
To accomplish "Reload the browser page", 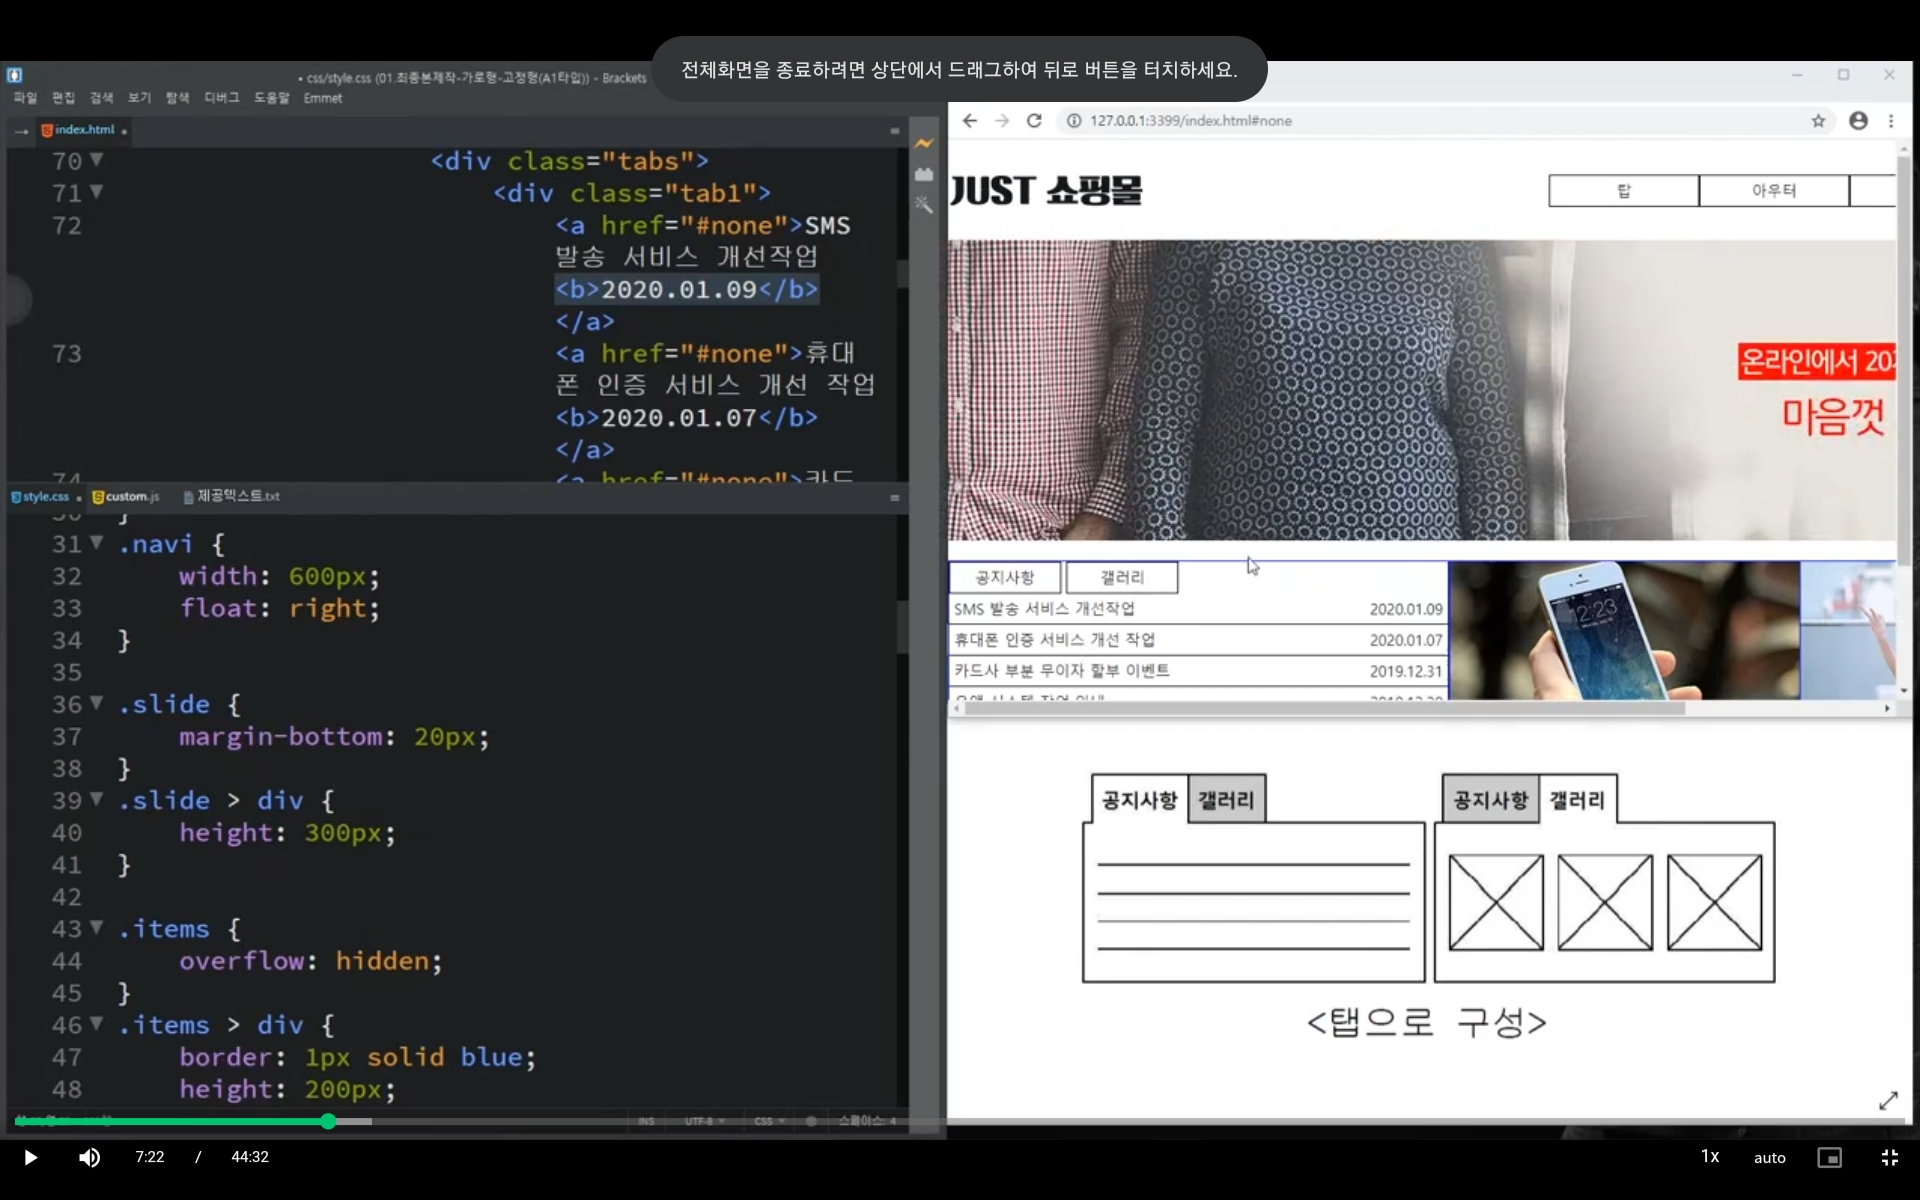I will click(1034, 121).
